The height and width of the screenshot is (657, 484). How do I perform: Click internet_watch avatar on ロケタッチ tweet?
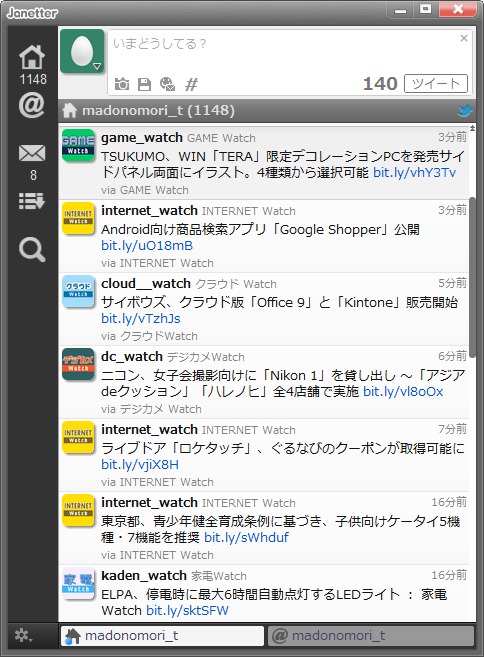click(78, 437)
